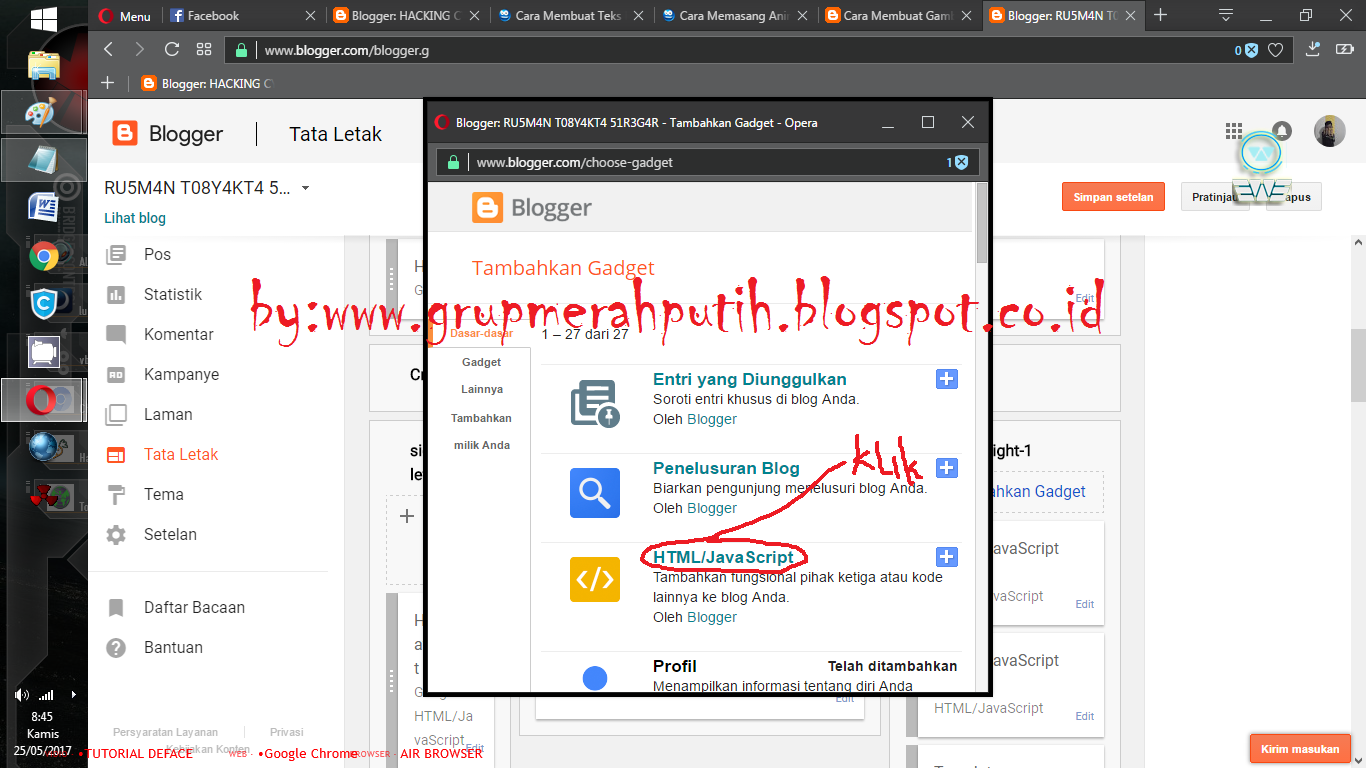Open the Blogger notifications bell
This screenshot has width=1366, height=768.
coord(1281,131)
